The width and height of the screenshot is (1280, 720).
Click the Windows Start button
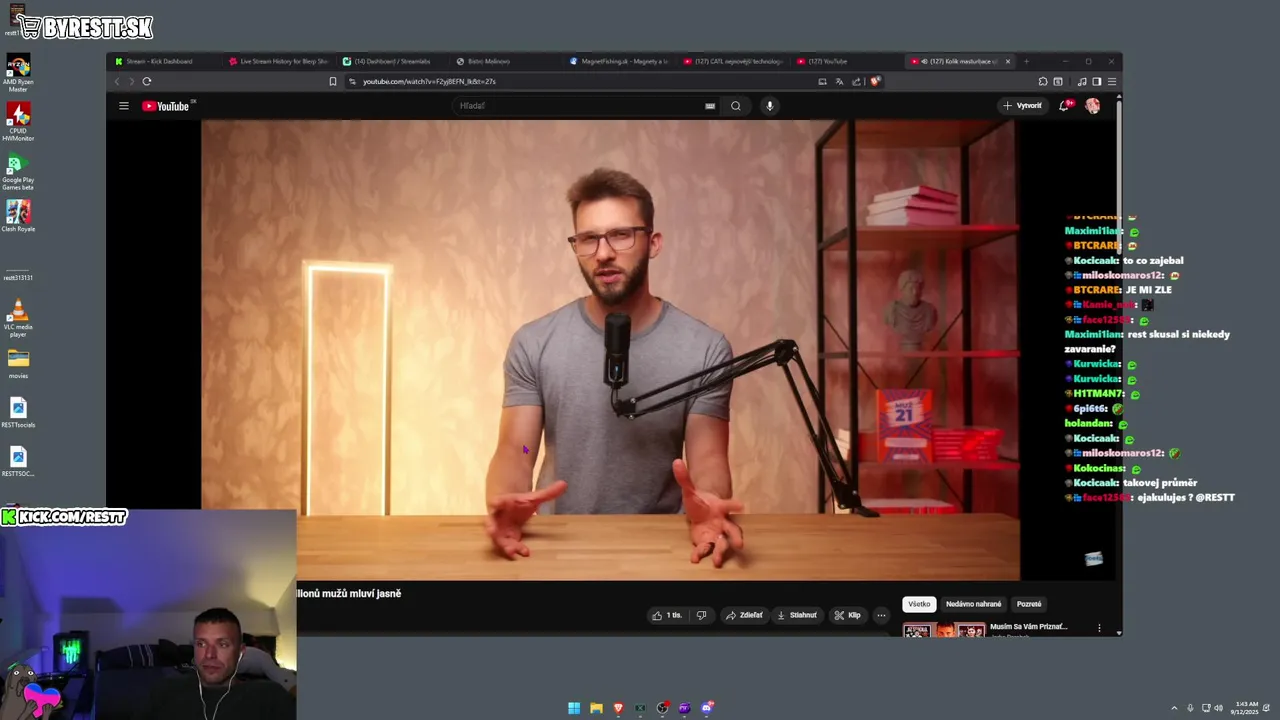[574, 708]
